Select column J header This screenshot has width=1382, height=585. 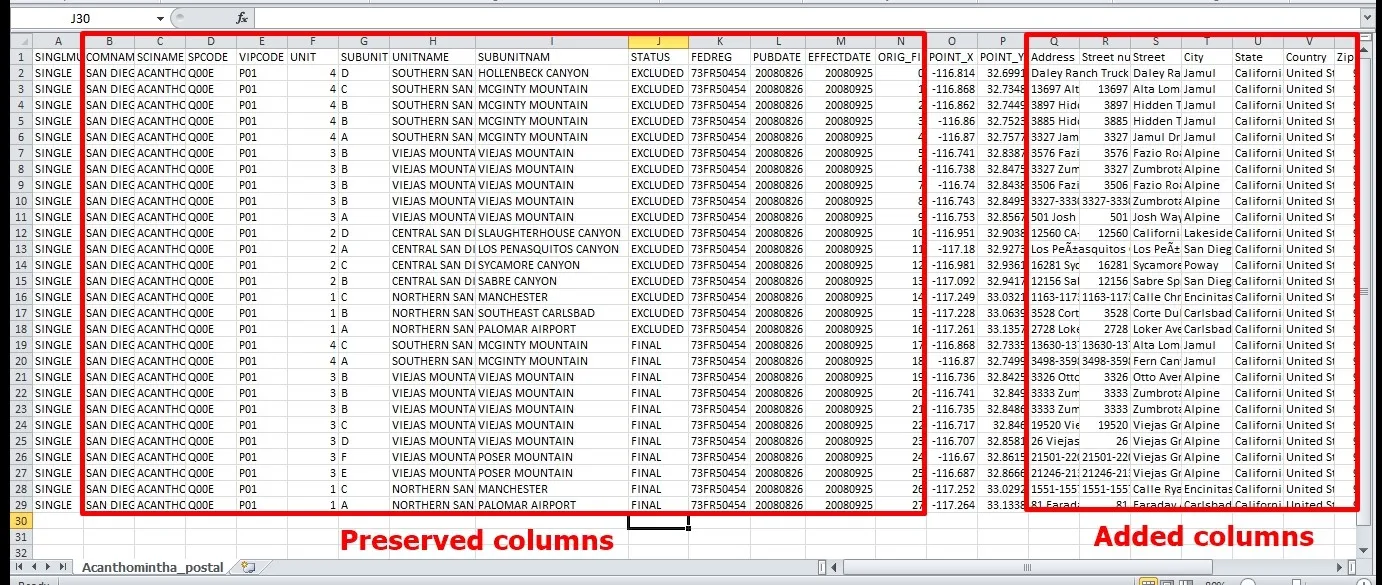tap(658, 41)
